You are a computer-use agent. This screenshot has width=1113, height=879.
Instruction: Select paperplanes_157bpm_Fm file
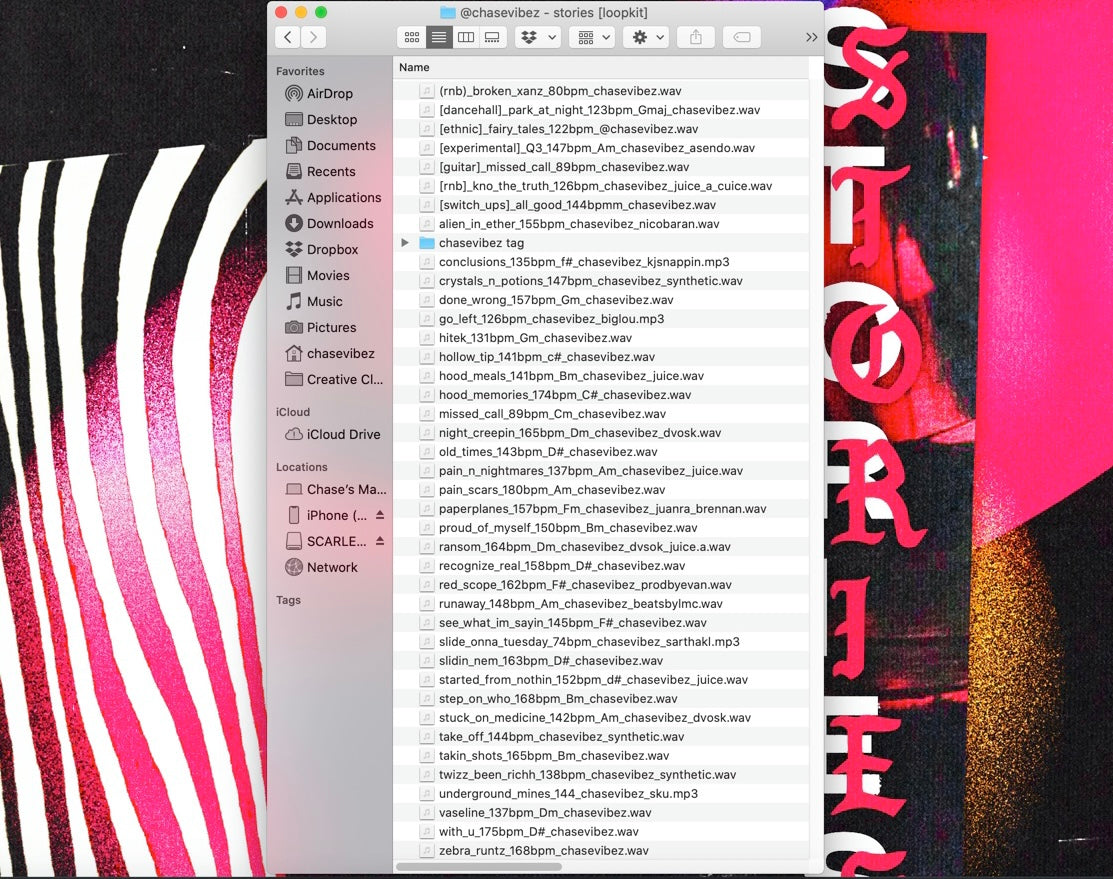pos(601,509)
